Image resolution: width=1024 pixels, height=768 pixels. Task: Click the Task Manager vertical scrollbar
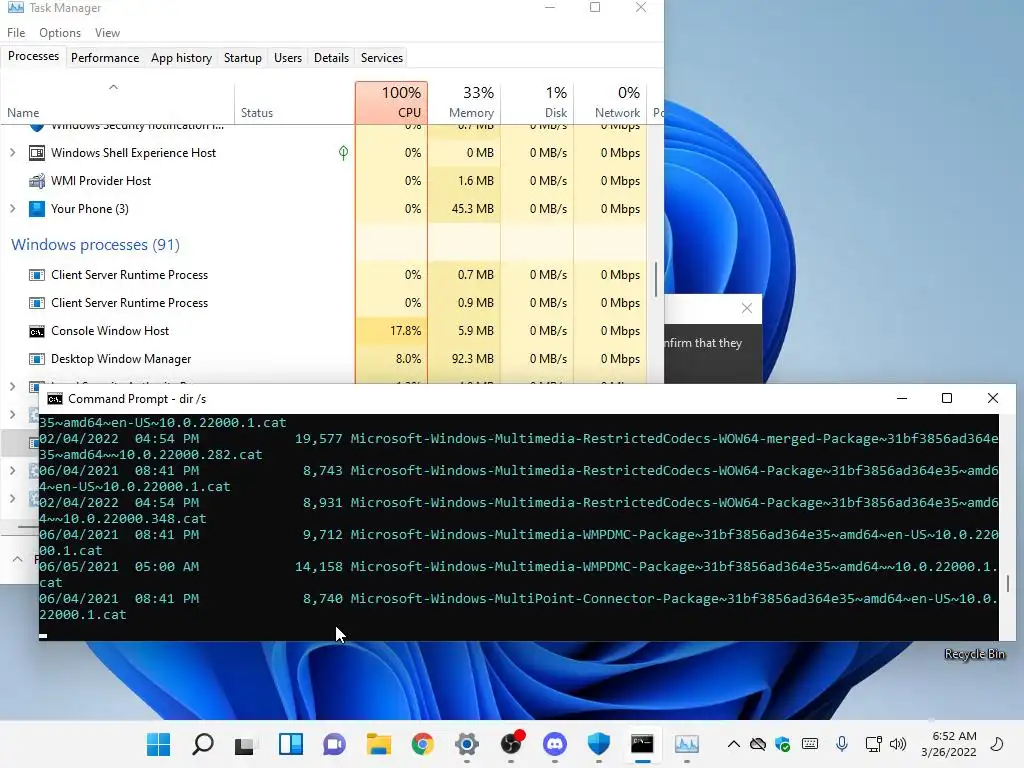coord(655,280)
